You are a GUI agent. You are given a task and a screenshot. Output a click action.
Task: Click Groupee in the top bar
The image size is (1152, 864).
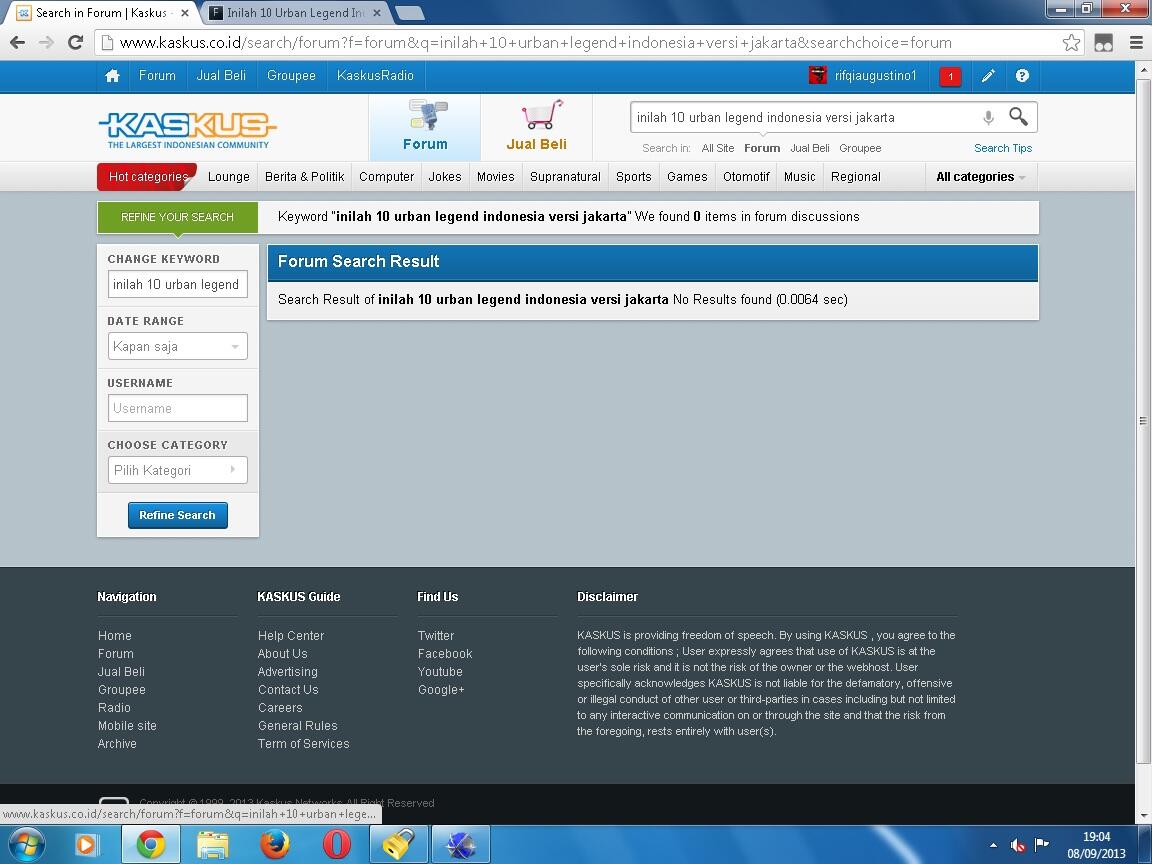[x=292, y=76]
